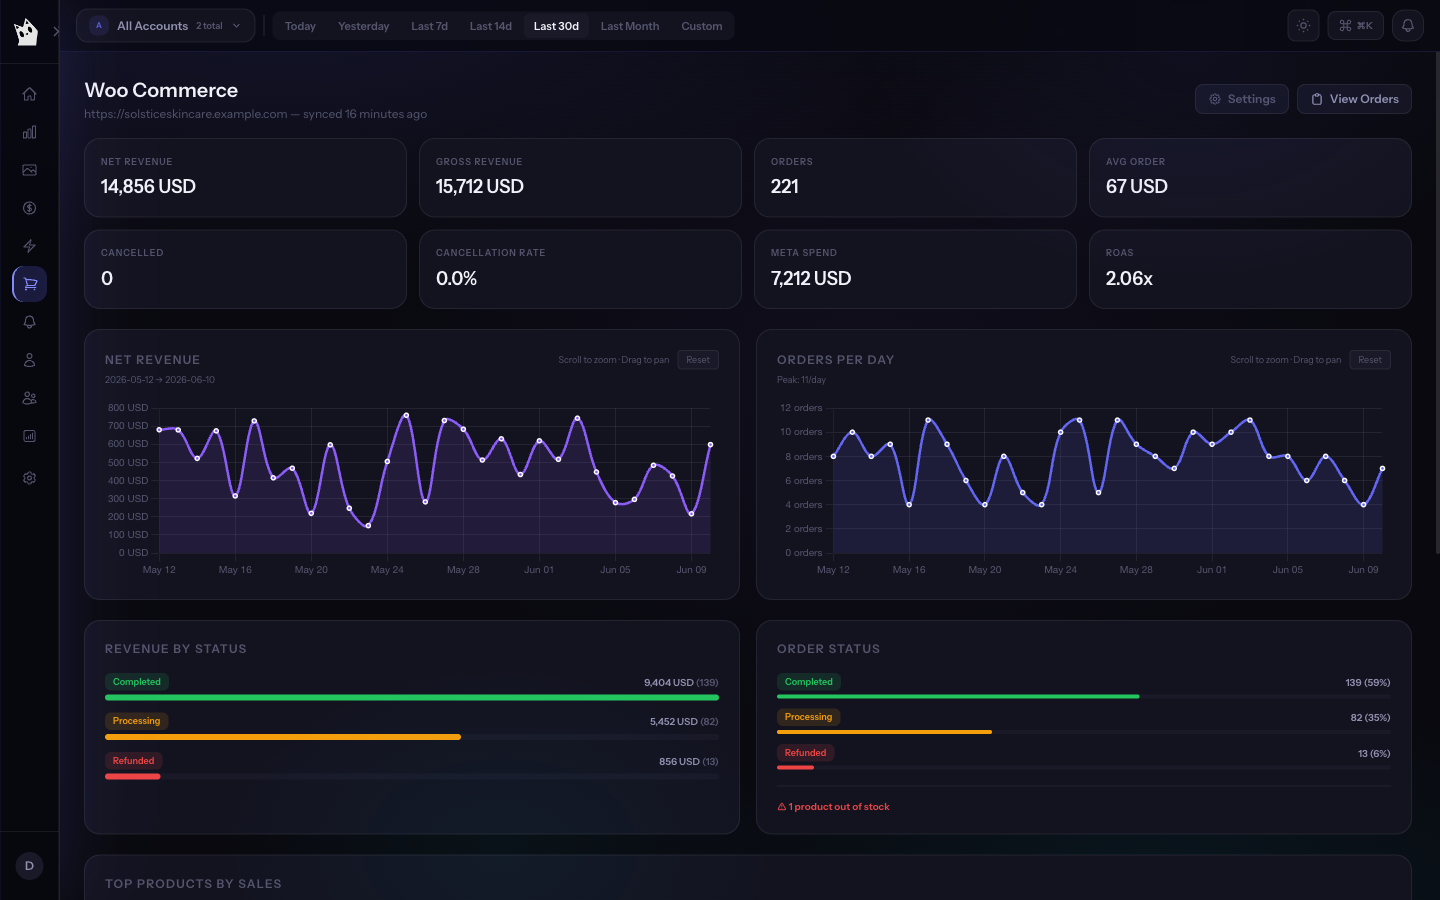Open the All Accounts dropdown
Screen dimensions: 1440x900
[165, 26]
